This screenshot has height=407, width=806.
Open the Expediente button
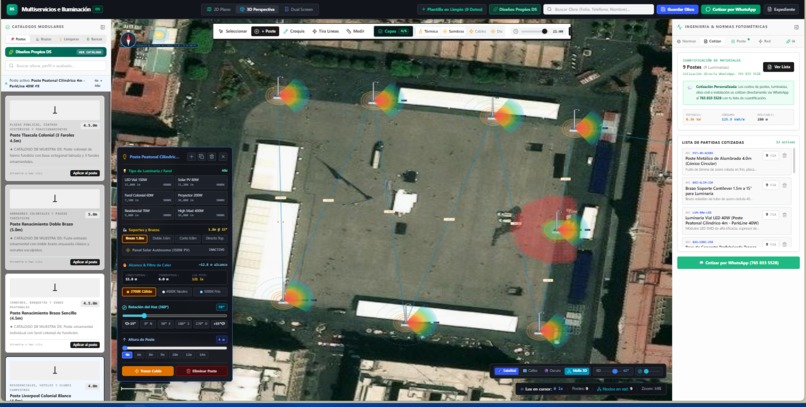(782, 9)
